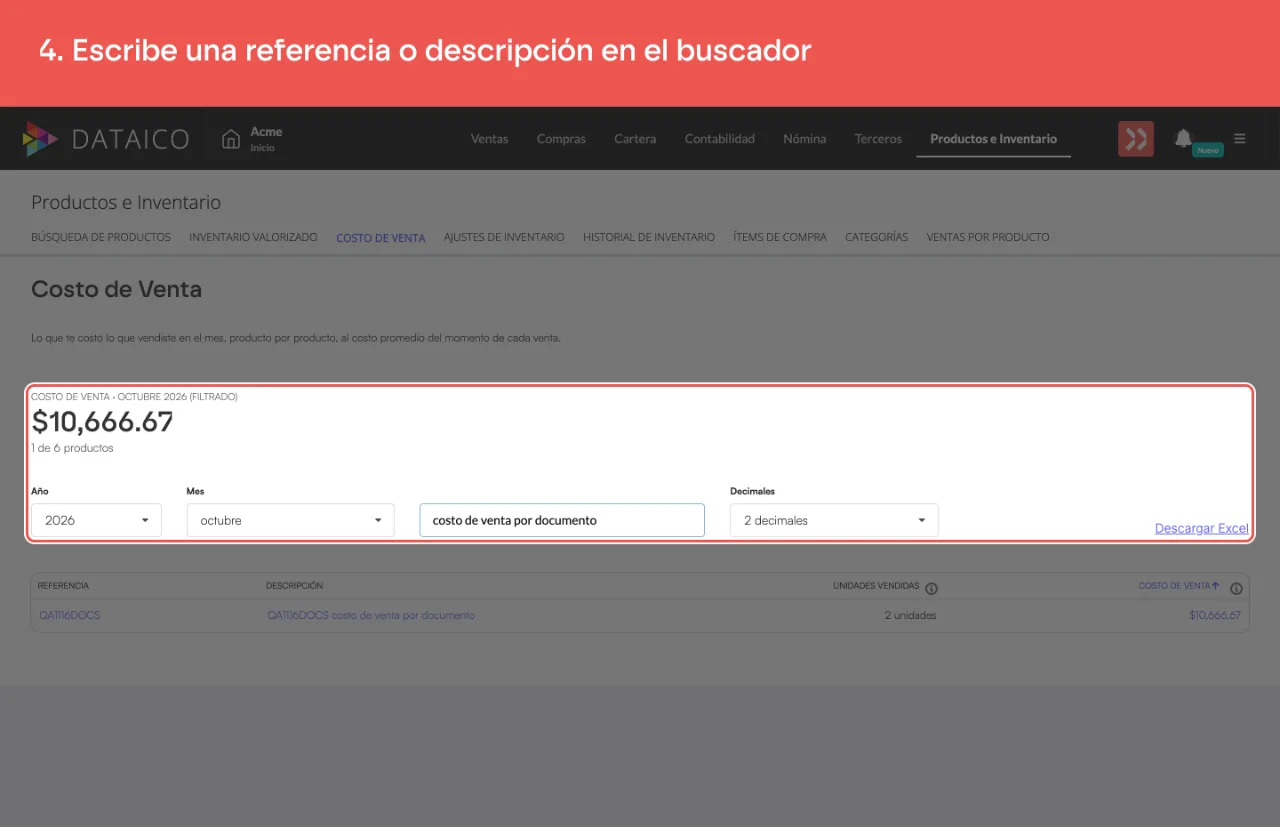Click info icon next to Unidades Vendidas

pos(931,588)
